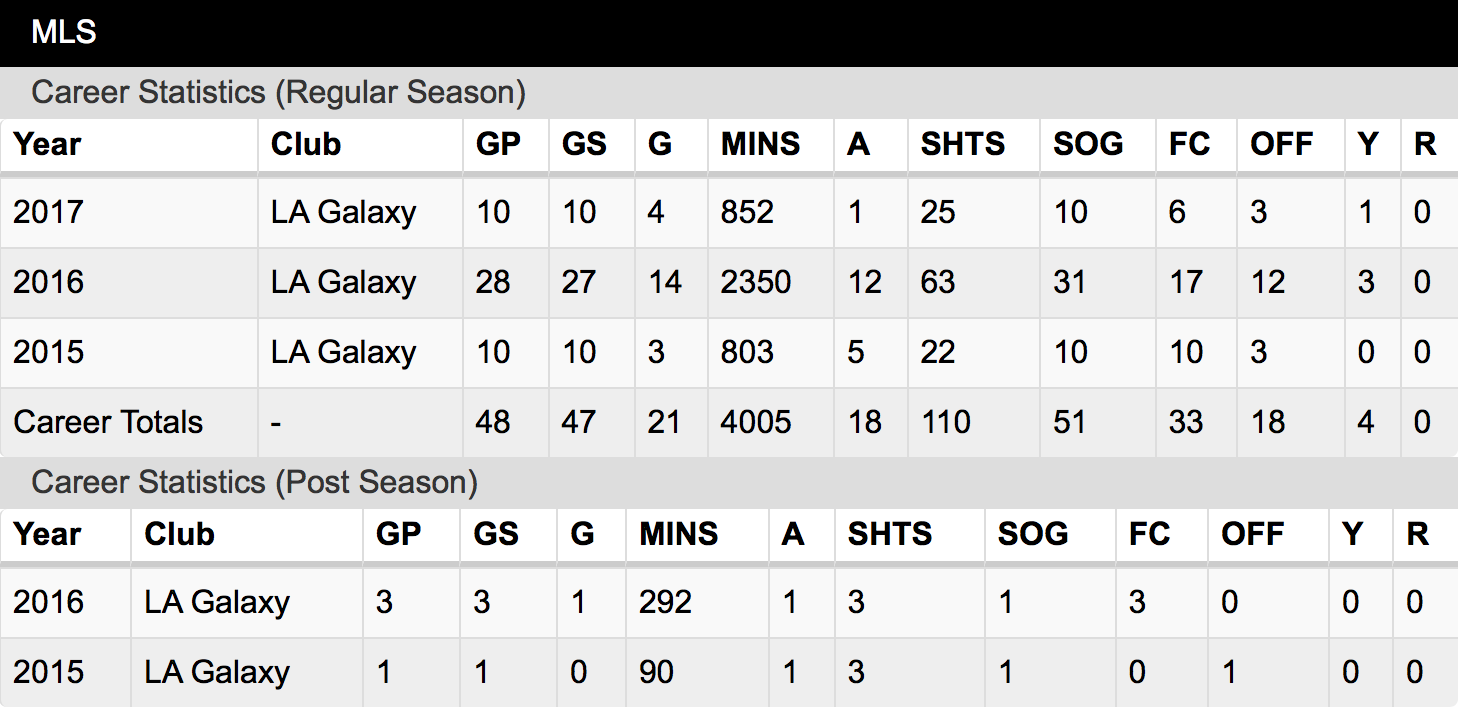This screenshot has height=710, width=1458.
Task: Select the Post Season Career Statistics heading
Action: tap(255, 482)
